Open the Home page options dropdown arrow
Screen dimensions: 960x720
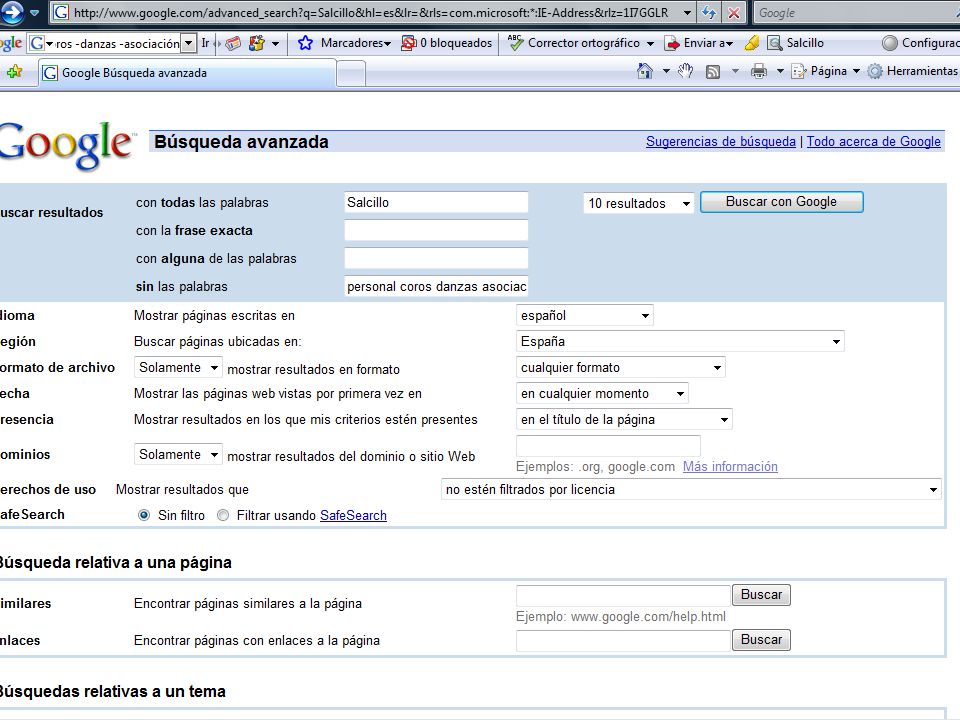coord(666,72)
